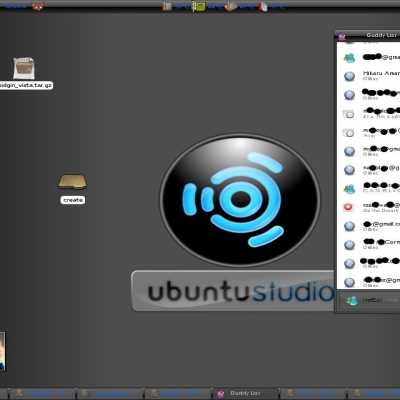Open the AreEch status selector dropdown
400x400 pixels.
370,301
